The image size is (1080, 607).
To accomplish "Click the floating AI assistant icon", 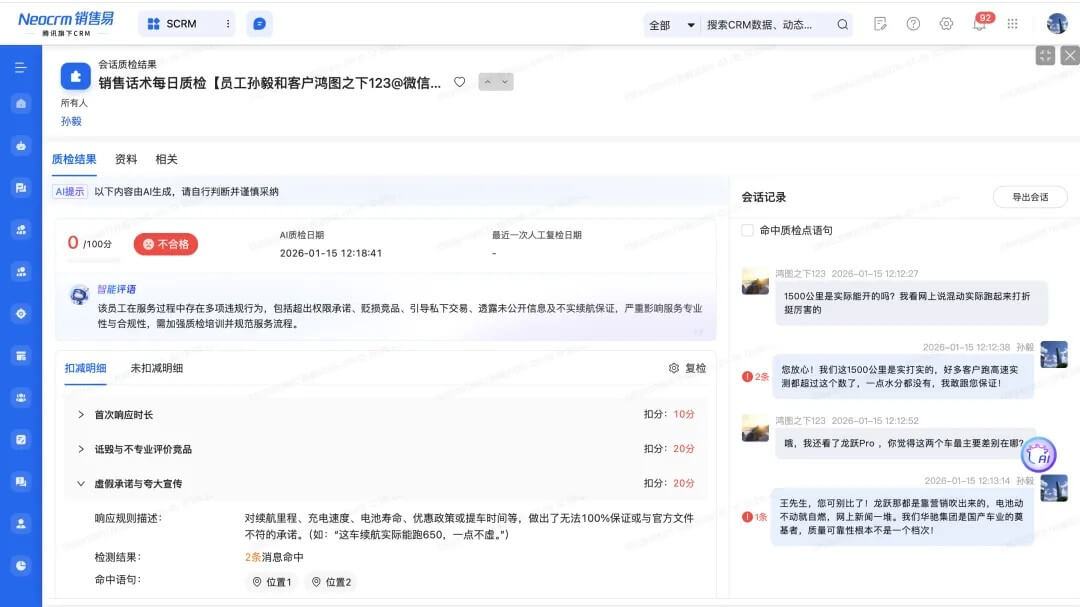I will click(1039, 455).
